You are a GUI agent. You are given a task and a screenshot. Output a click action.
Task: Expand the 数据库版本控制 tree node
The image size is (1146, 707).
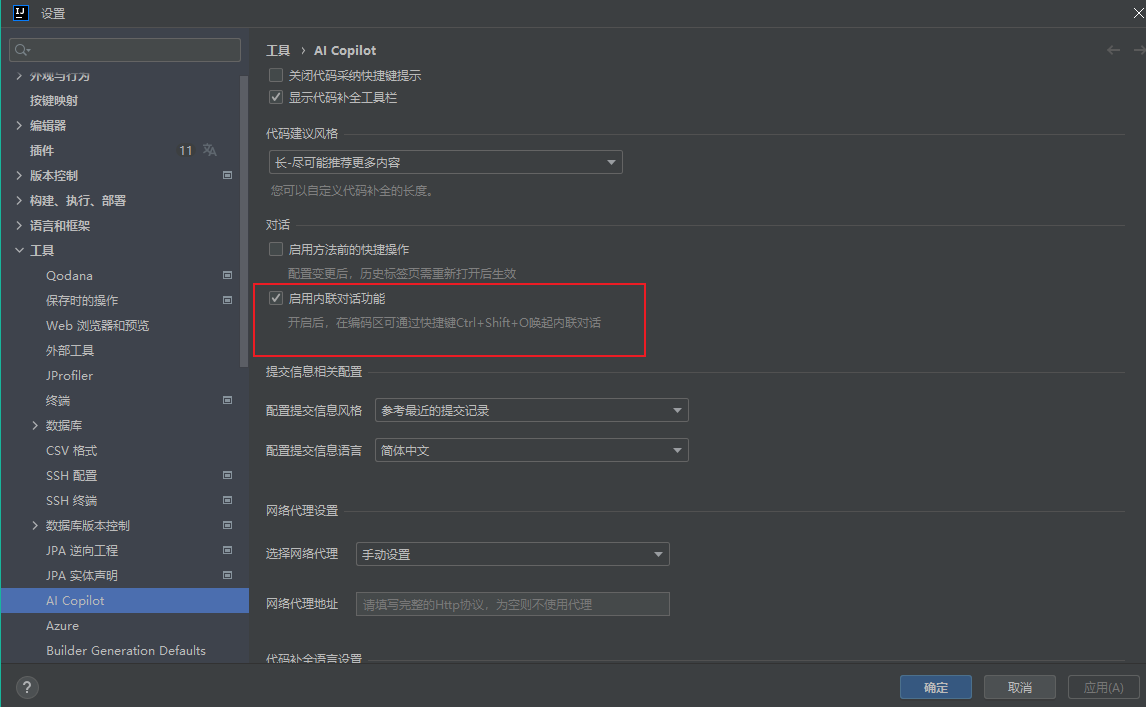pos(35,526)
